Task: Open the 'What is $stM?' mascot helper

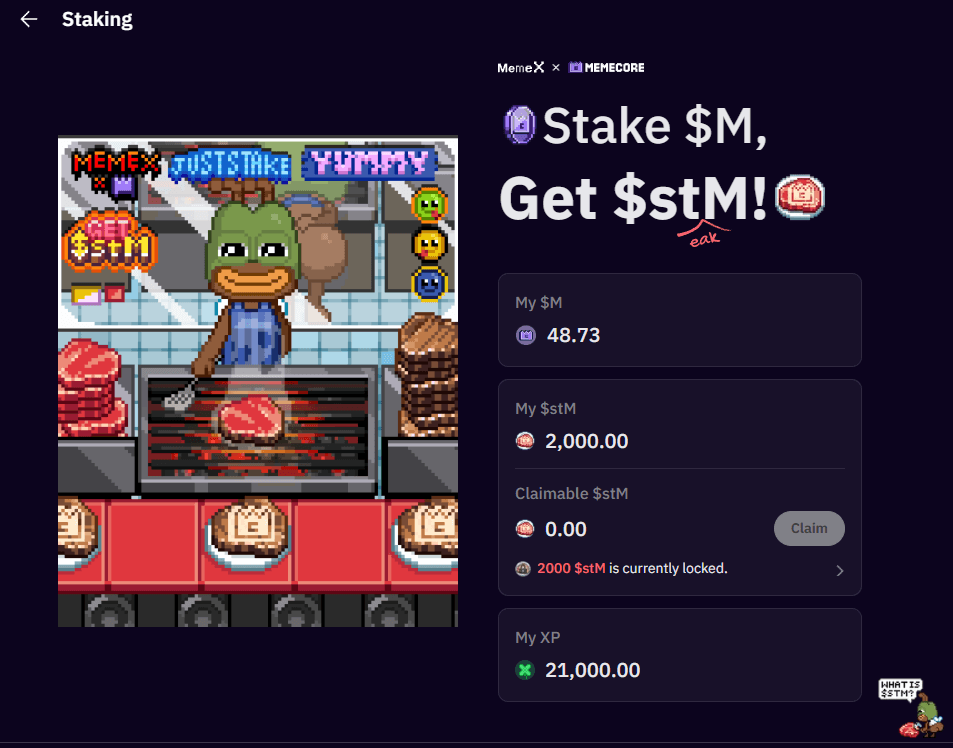Action: pyautogui.click(x=911, y=708)
